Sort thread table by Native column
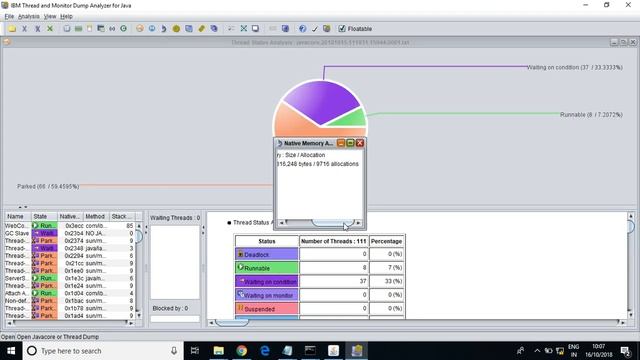 [x=70, y=216]
